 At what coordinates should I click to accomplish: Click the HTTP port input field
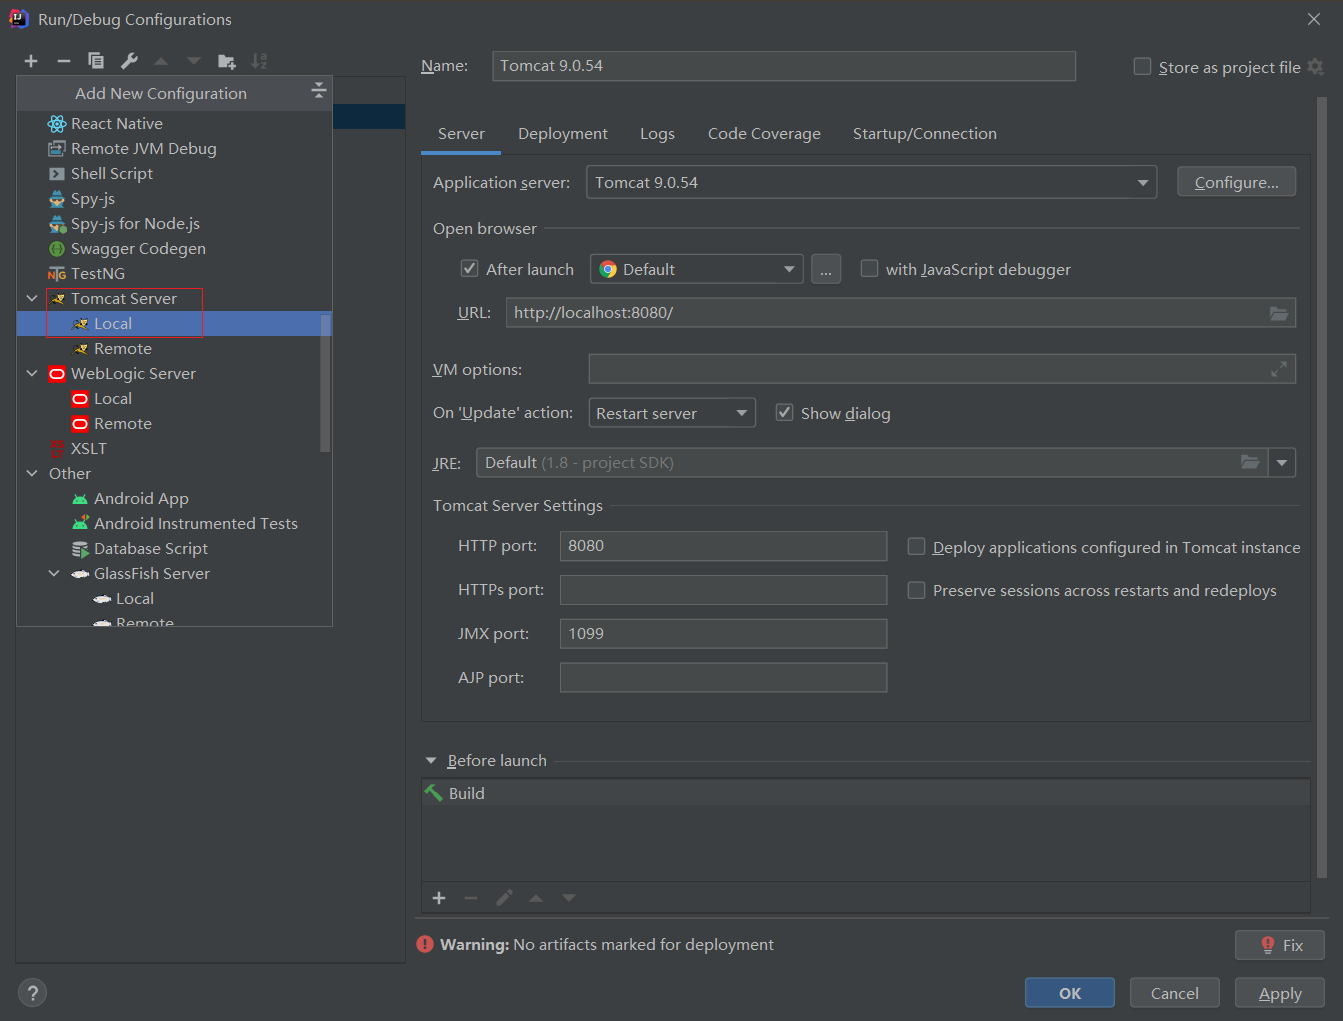tap(723, 546)
